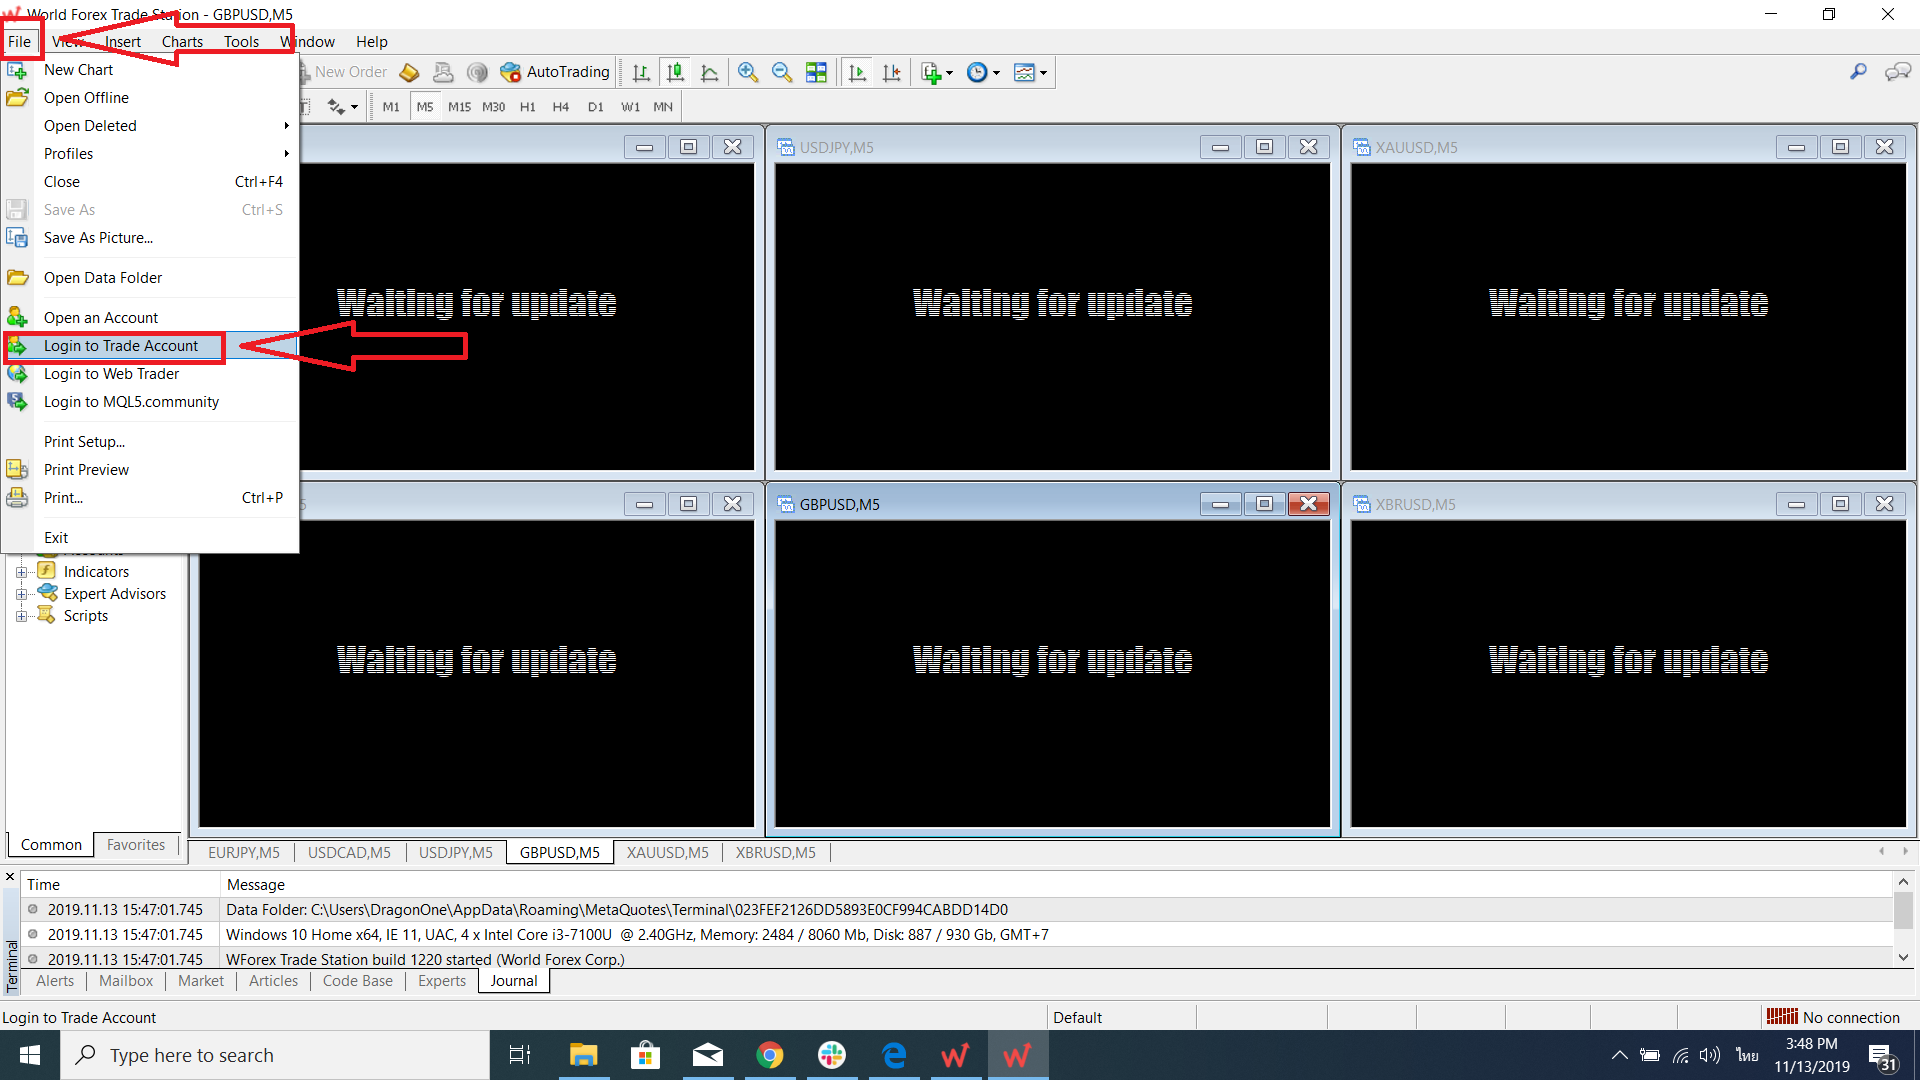Open the USDCAD,M5 chart tab

coord(349,853)
